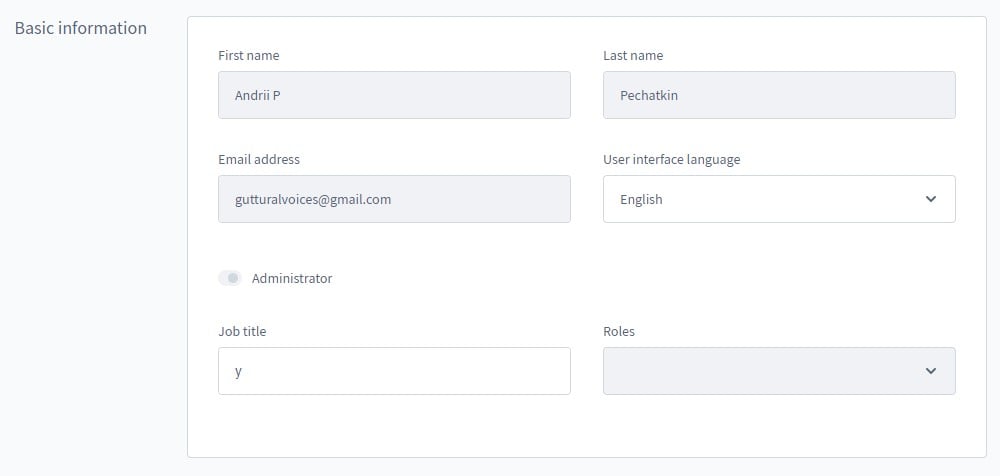Click the Last name field showing Pechatkin
Screen dimensions: 1000x476
click(779, 95)
